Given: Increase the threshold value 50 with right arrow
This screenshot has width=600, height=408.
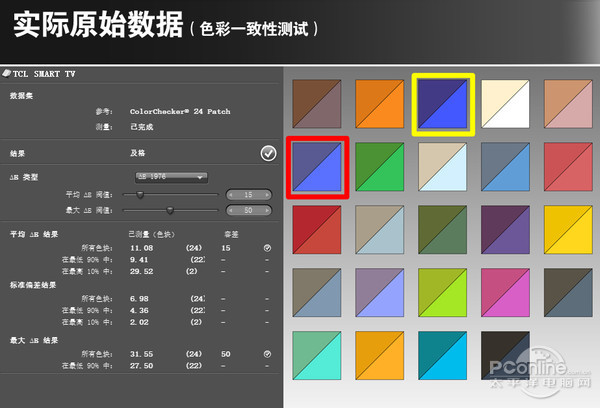Looking at the screenshot, I should pyautogui.click(x=267, y=210).
